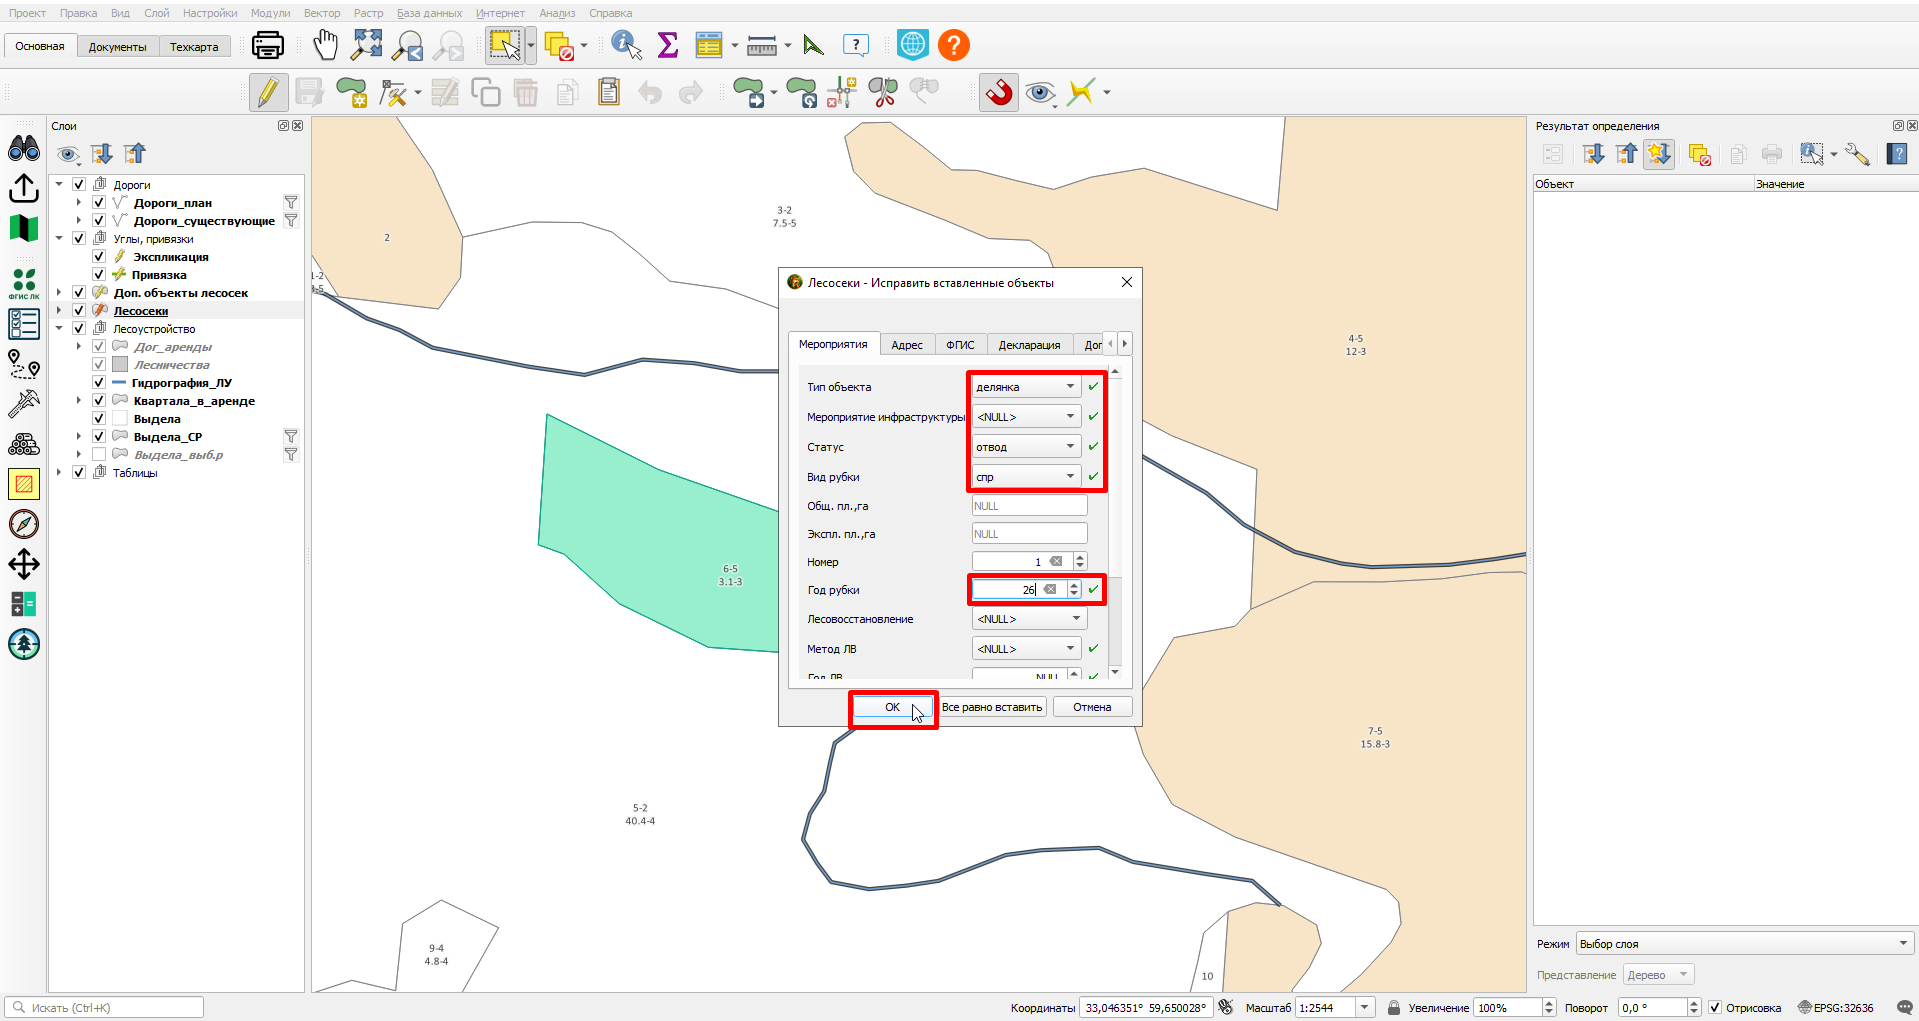Open the Вектор menu
This screenshot has width=1919, height=1021.
point(322,13)
